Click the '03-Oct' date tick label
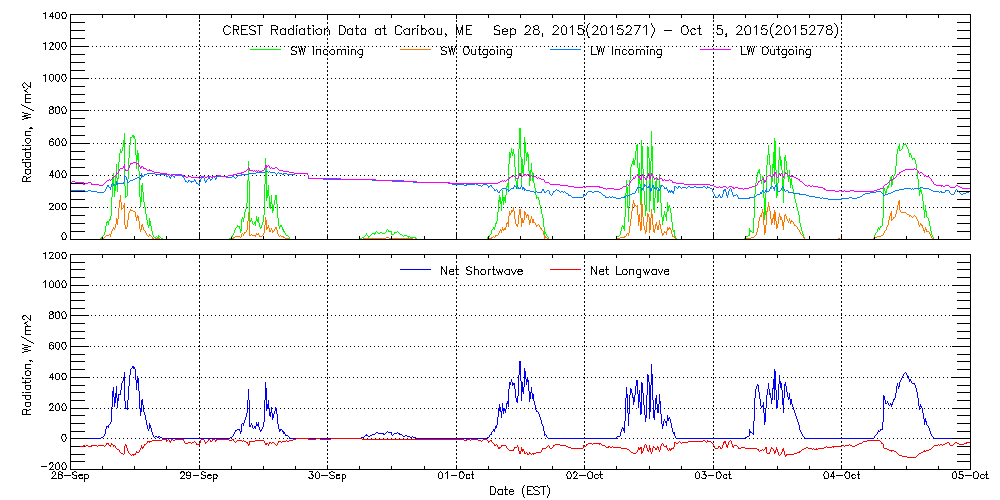1000x500 pixels. 713,477
